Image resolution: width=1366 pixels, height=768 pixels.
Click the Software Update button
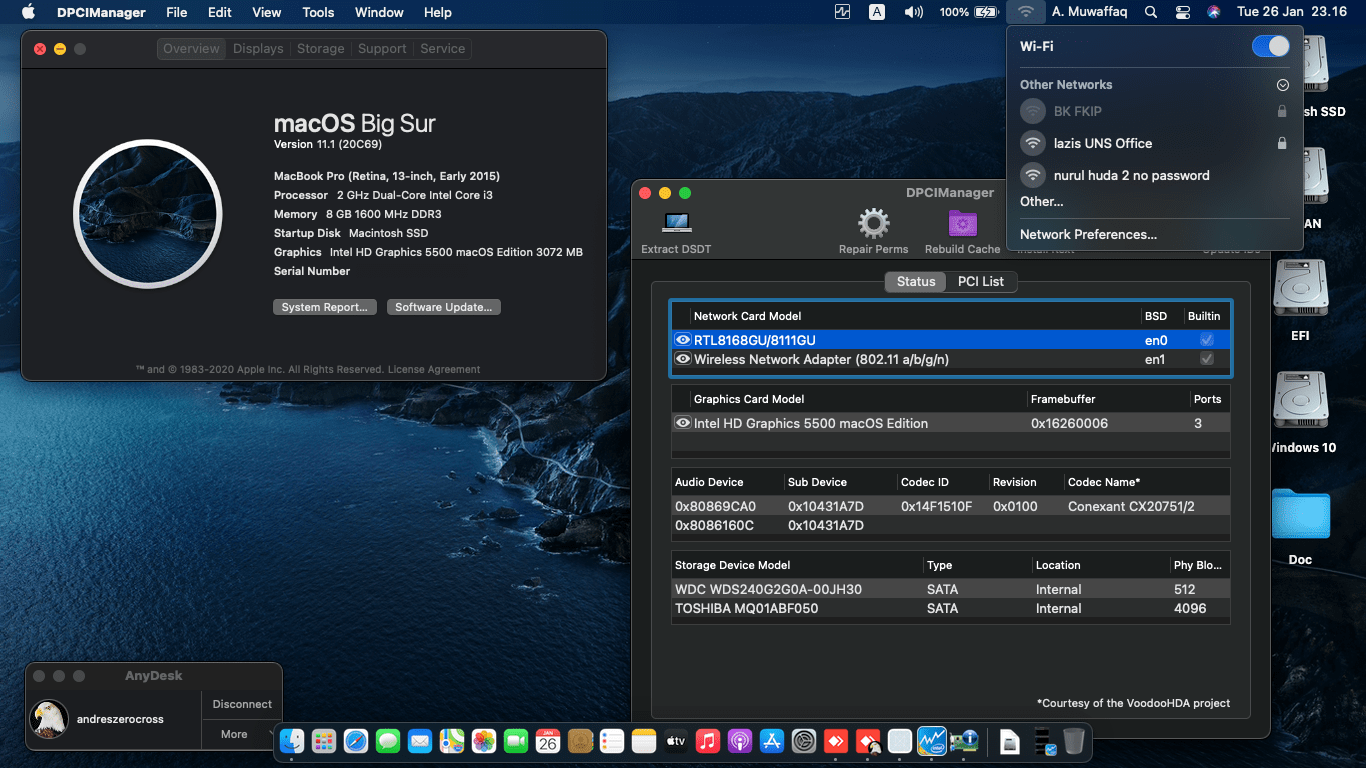click(444, 307)
